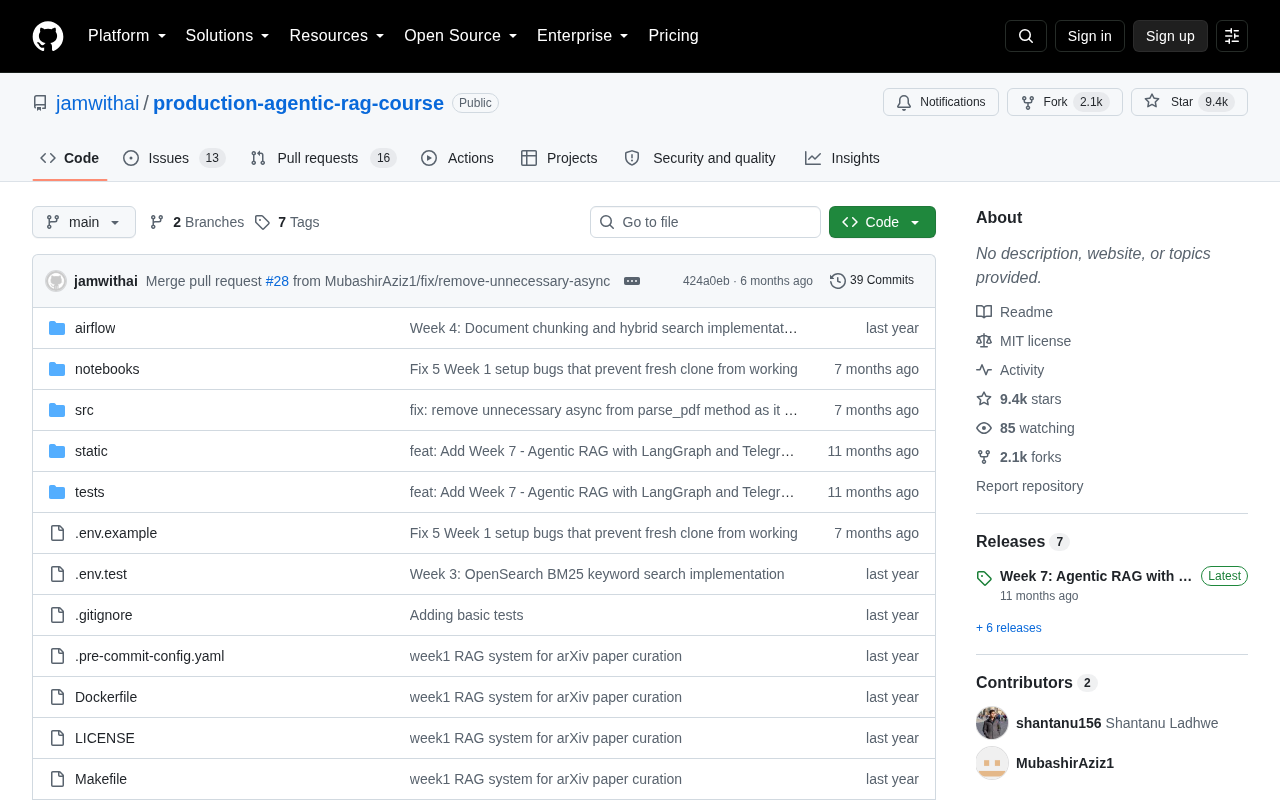Switch to the Actions tab
This screenshot has height=800, width=1280.
pos(457,158)
